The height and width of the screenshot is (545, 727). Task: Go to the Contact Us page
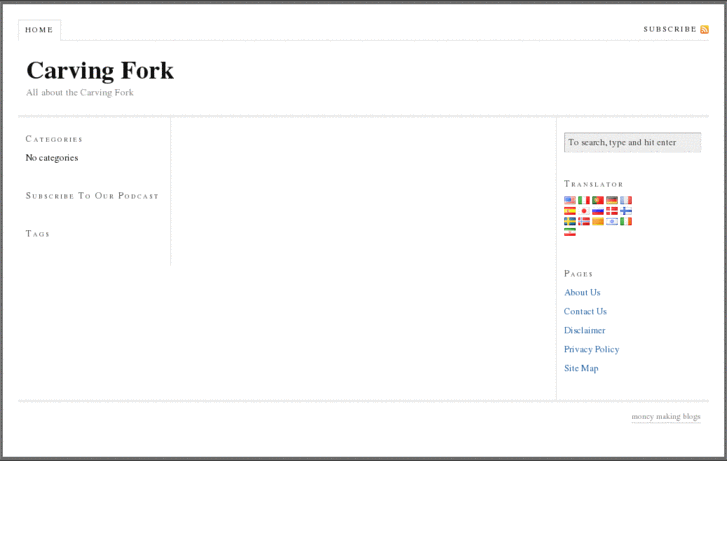(585, 312)
